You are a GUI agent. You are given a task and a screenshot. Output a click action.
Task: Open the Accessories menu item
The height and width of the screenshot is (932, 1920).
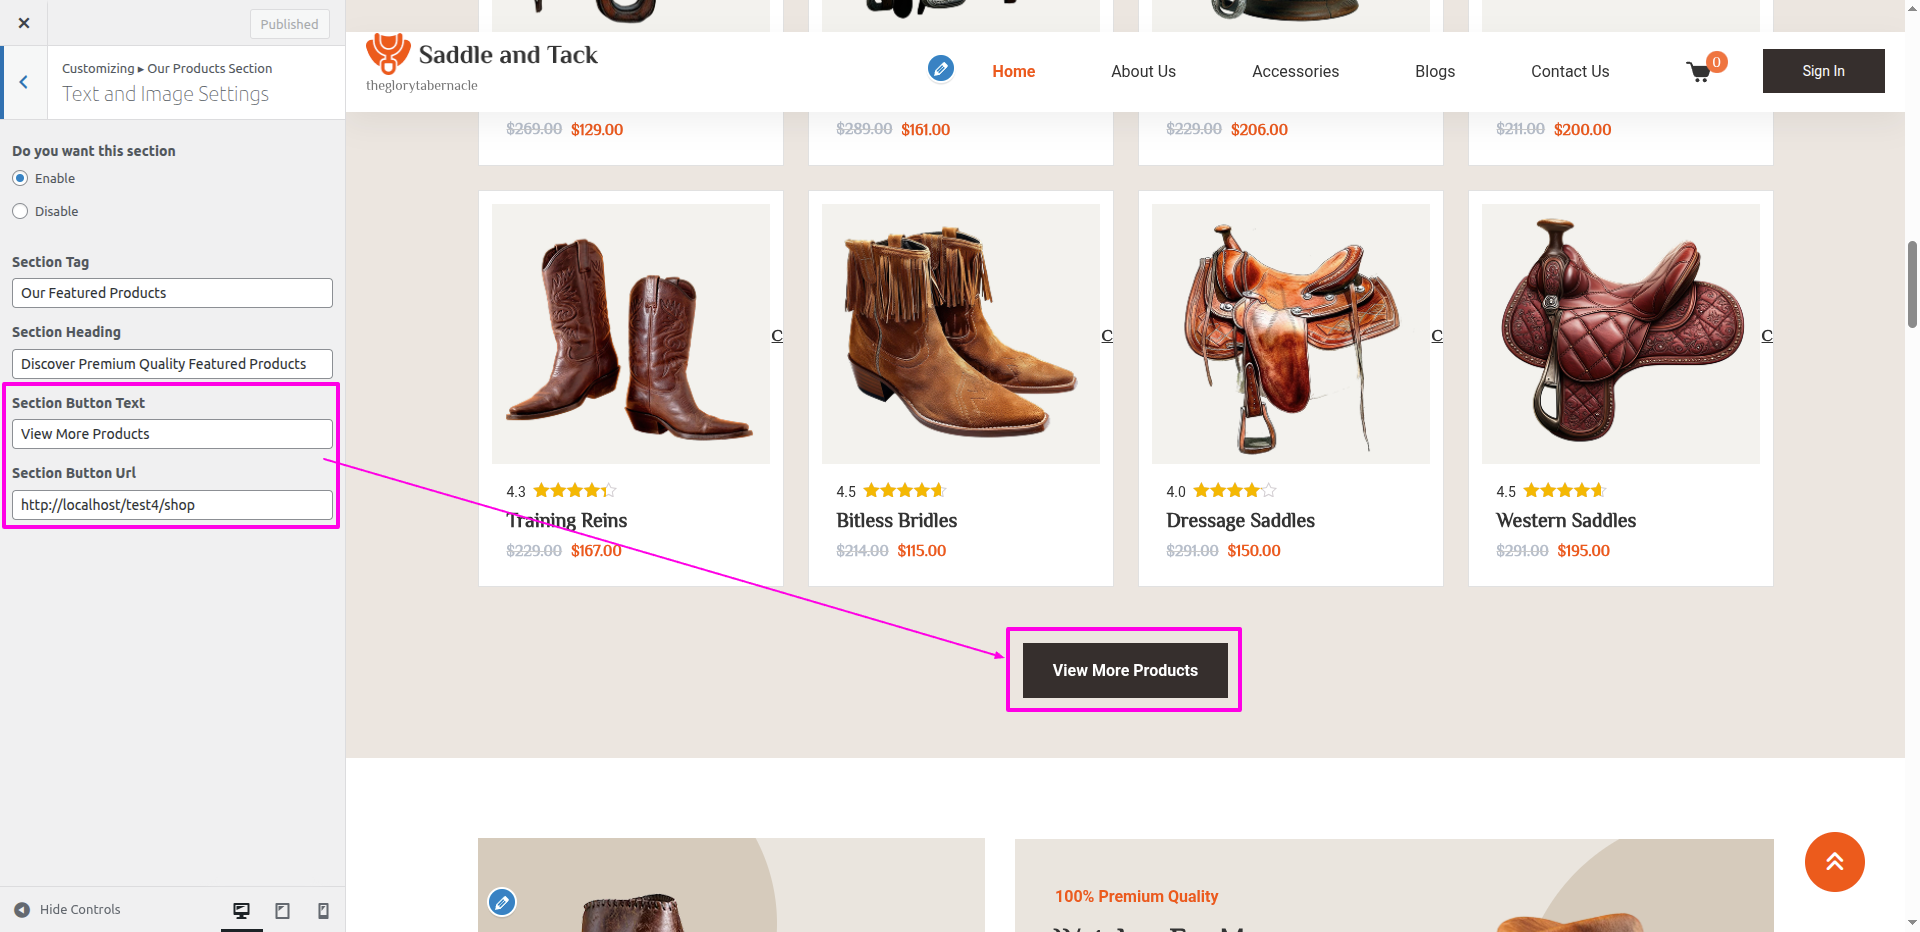click(x=1295, y=71)
